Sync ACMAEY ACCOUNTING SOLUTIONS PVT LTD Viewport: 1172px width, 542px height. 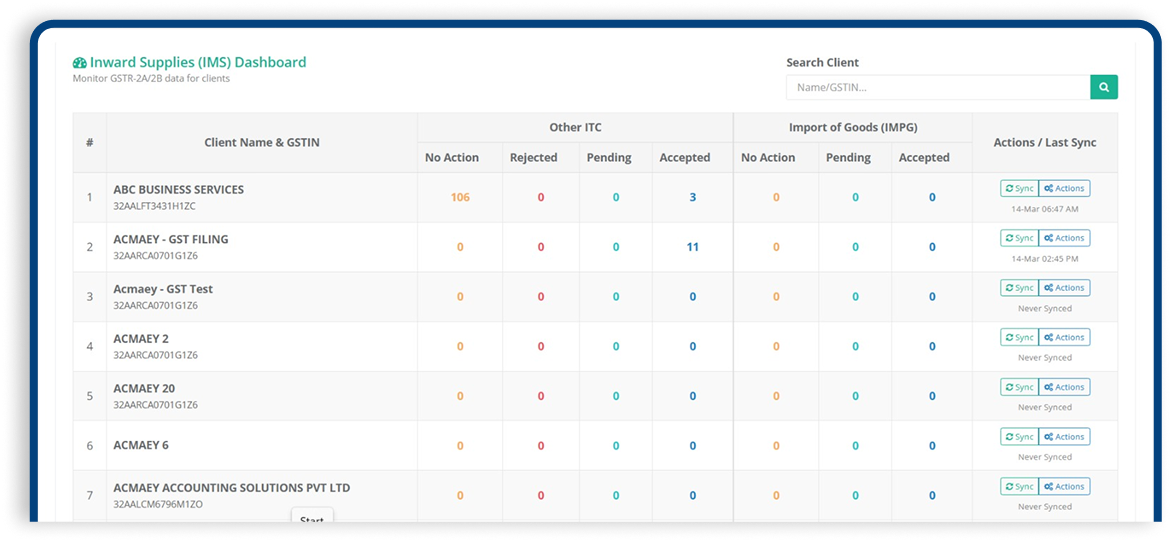(1019, 486)
